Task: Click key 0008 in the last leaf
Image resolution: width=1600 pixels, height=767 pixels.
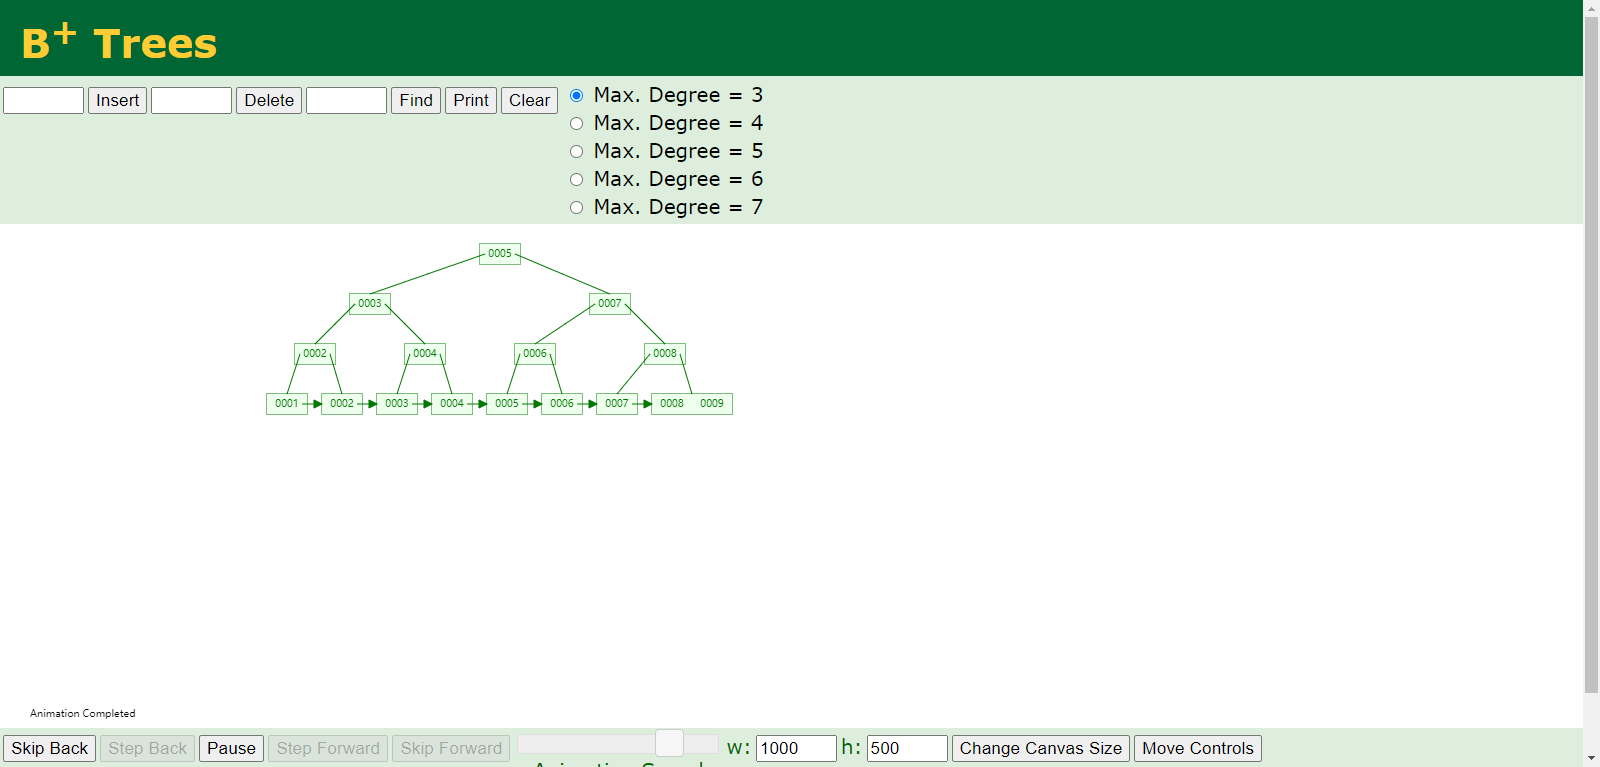Action: tap(672, 404)
